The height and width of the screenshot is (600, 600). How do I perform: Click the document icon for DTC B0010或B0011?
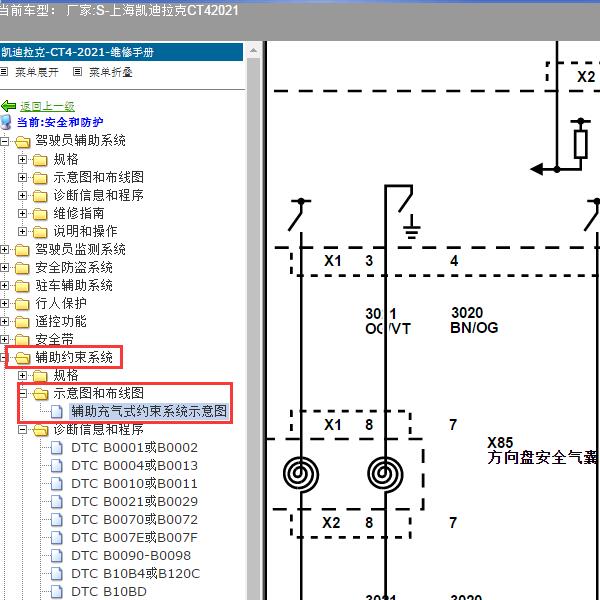coord(57,483)
